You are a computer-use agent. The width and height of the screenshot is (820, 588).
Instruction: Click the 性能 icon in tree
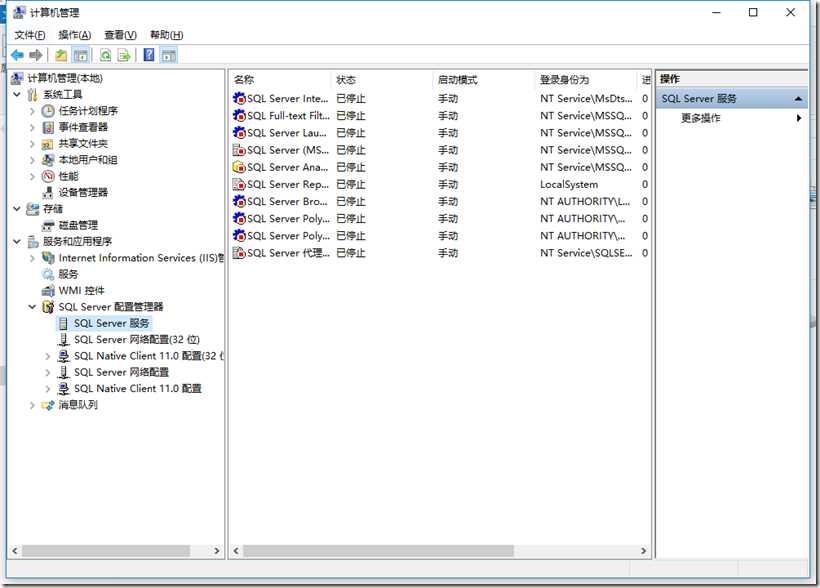click(48, 176)
